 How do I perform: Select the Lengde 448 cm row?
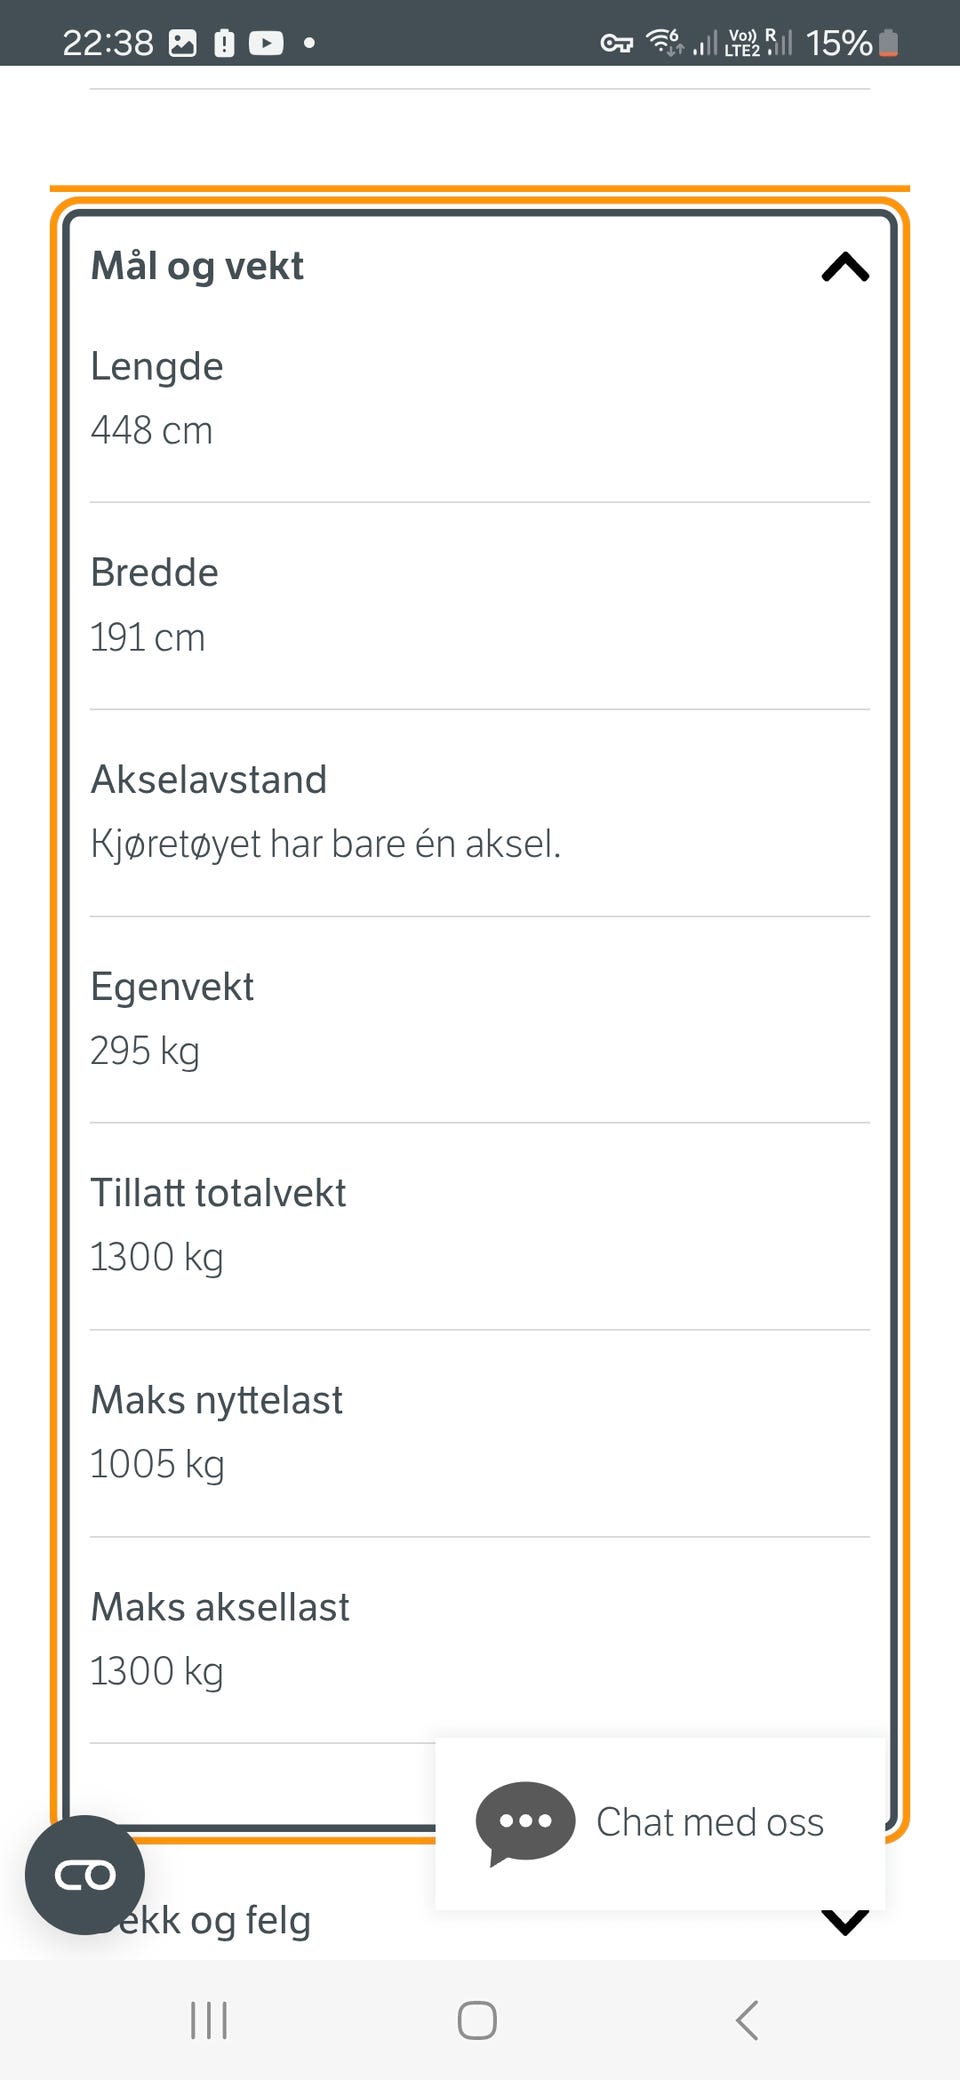pyautogui.click(x=478, y=398)
